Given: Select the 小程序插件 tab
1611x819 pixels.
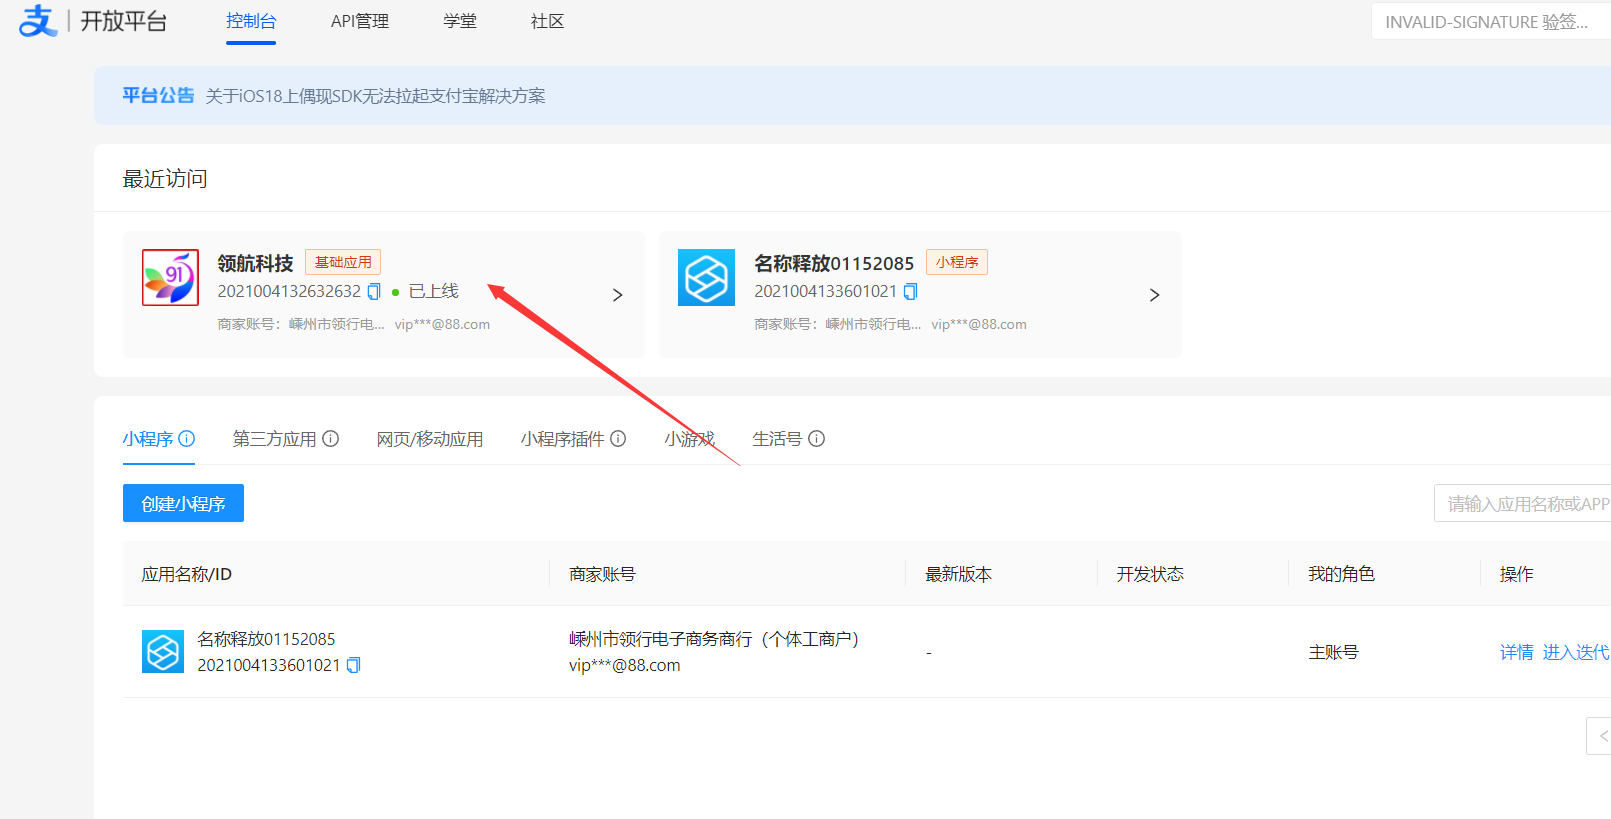Looking at the screenshot, I should pyautogui.click(x=562, y=439).
